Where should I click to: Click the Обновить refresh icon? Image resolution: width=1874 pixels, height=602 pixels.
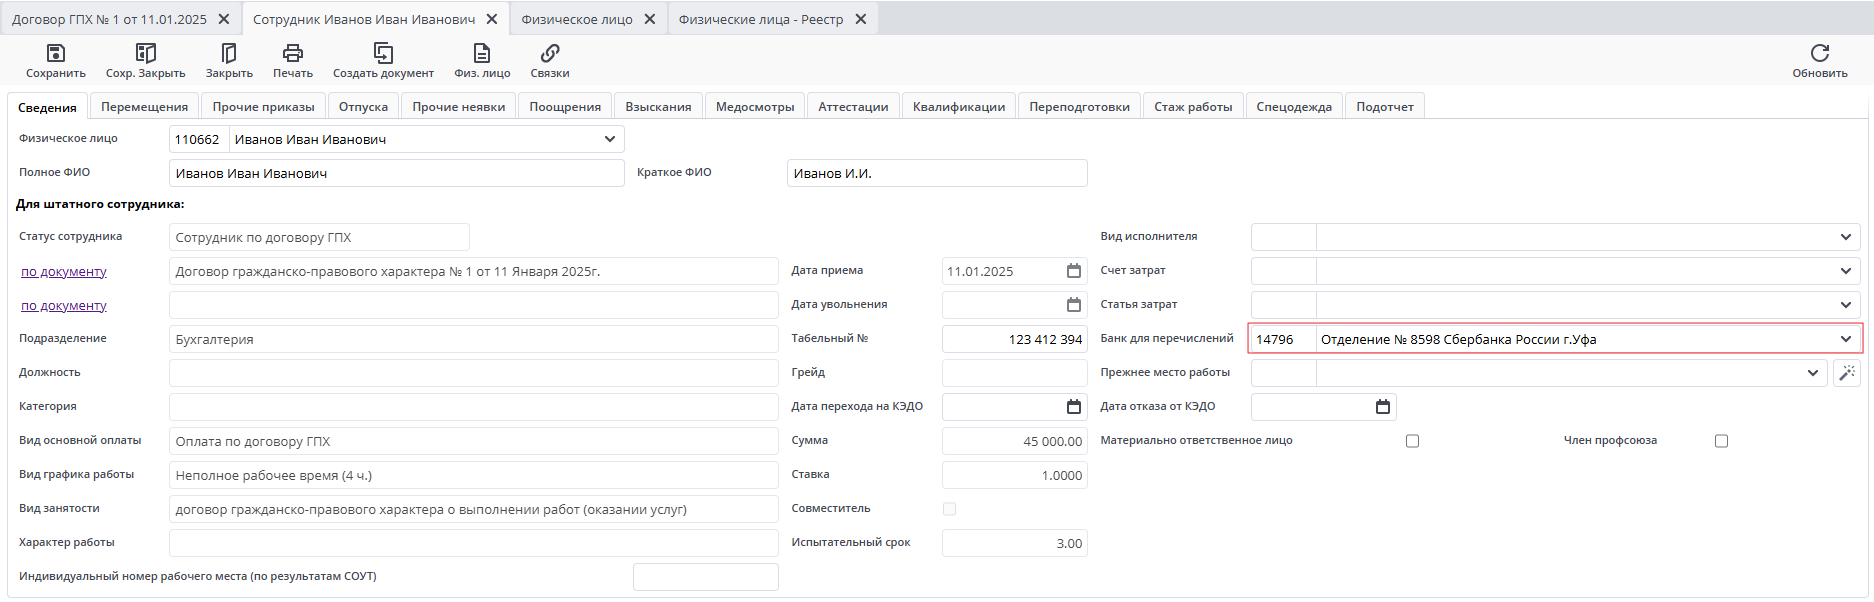[1819, 54]
